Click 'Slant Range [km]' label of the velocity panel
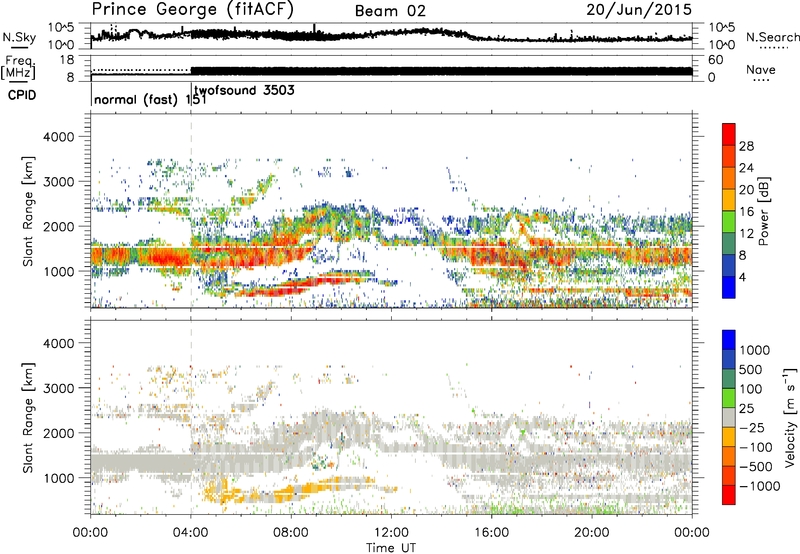This screenshot has width=800, height=554. [28, 418]
